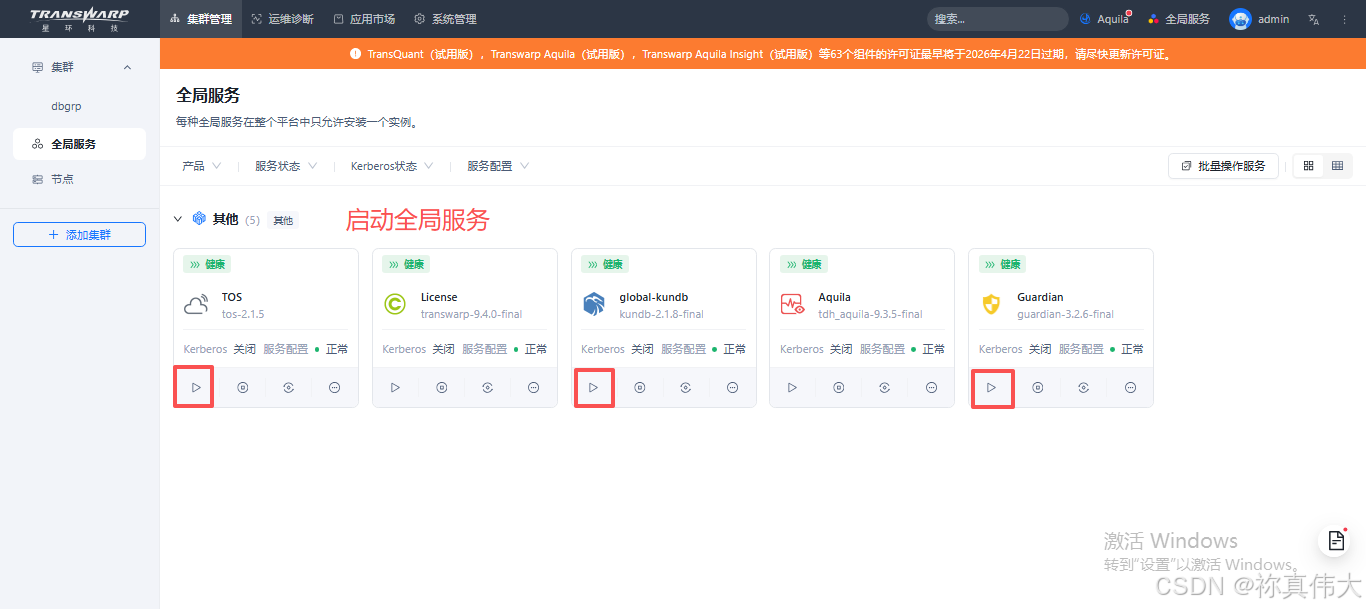Image resolution: width=1366 pixels, height=609 pixels.
Task: Restart the Aquila service
Action: tap(885, 387)
